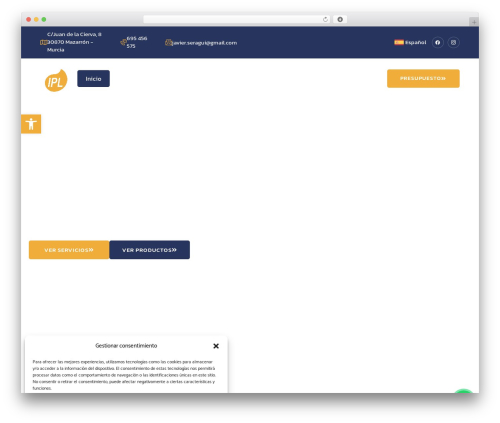Reload the page with the refresh icon
Image resolution: width=500 pixels, height=423 pixels.
[325, 19]
